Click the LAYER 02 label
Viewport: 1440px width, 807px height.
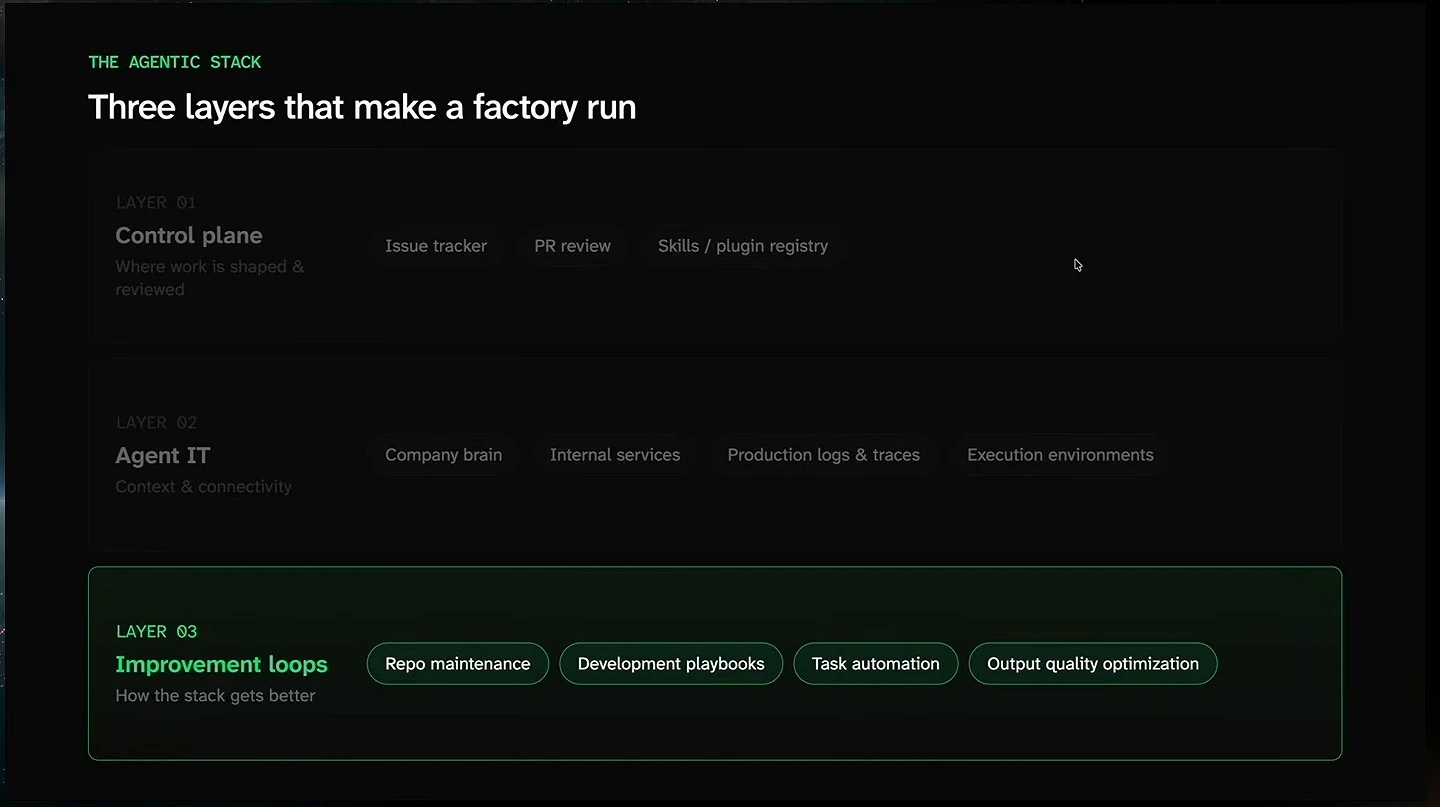157,423
